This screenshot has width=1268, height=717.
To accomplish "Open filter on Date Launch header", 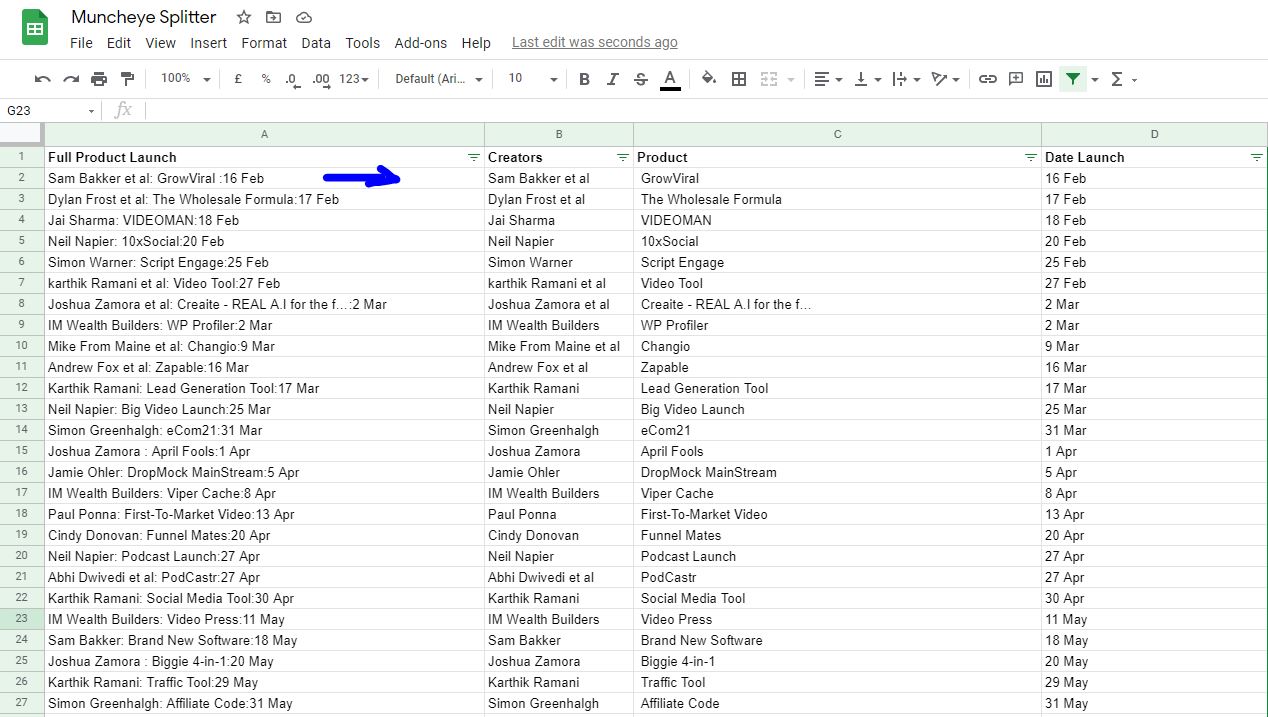I will 1256,158.
